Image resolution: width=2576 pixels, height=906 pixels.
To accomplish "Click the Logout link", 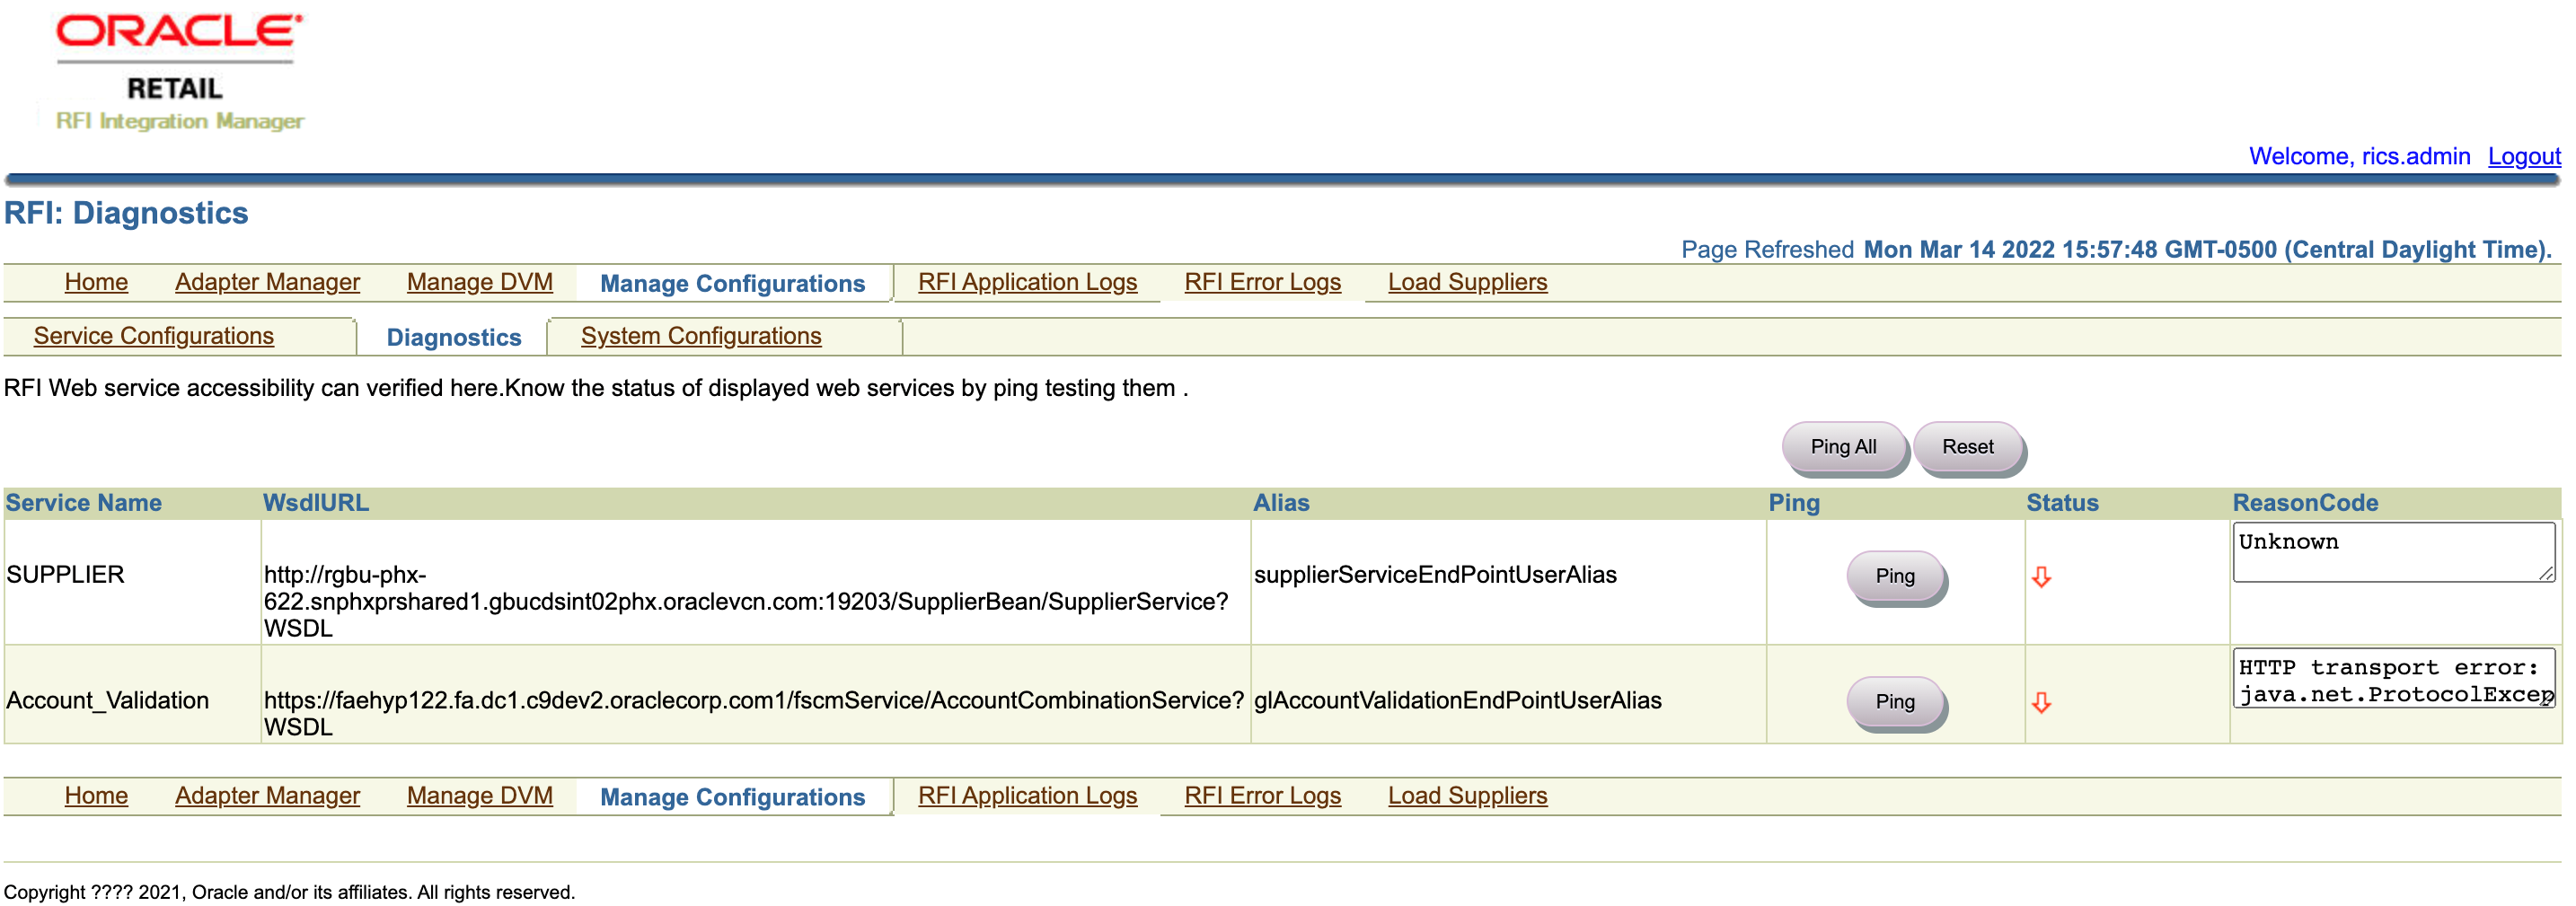I will (x=2525, y=156).
